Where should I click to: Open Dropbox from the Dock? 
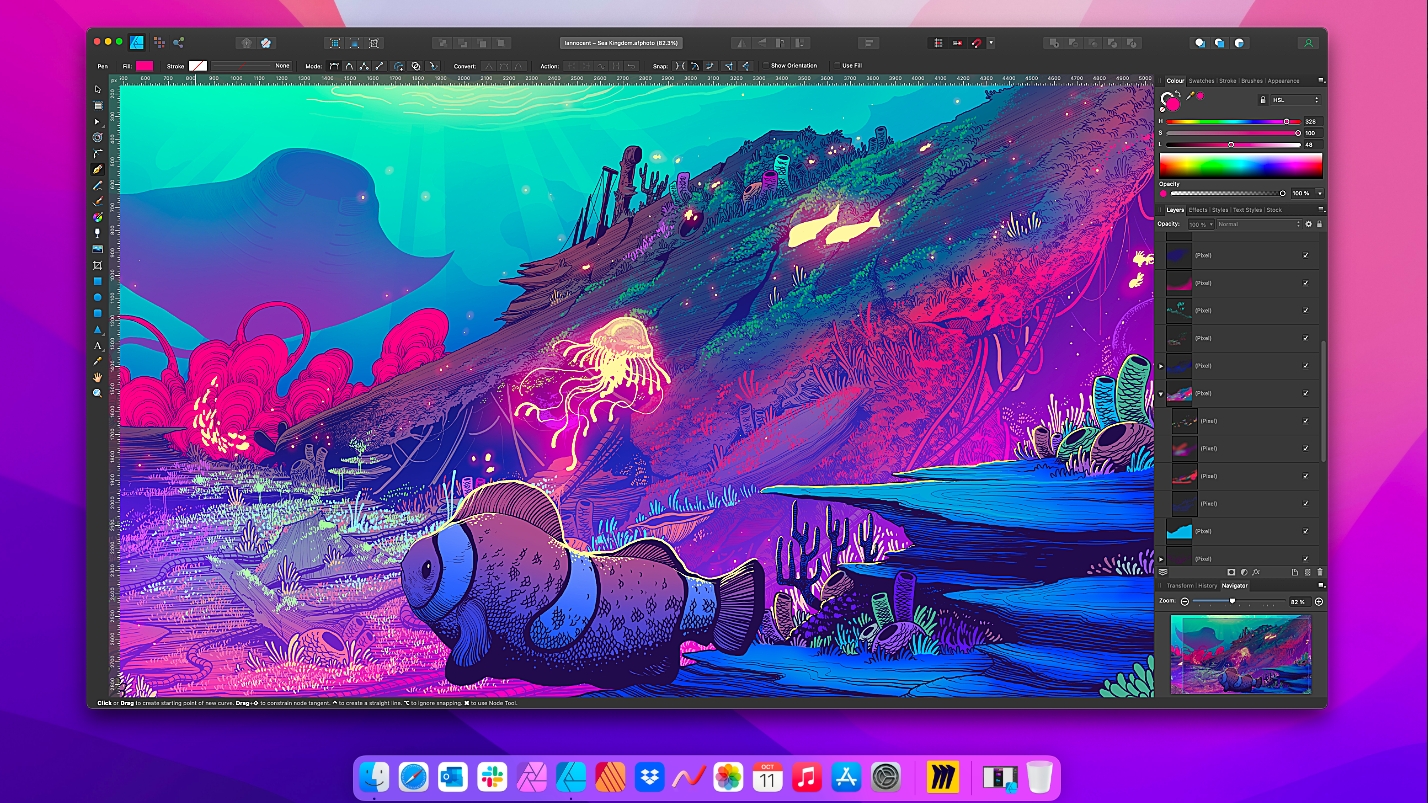651,777
